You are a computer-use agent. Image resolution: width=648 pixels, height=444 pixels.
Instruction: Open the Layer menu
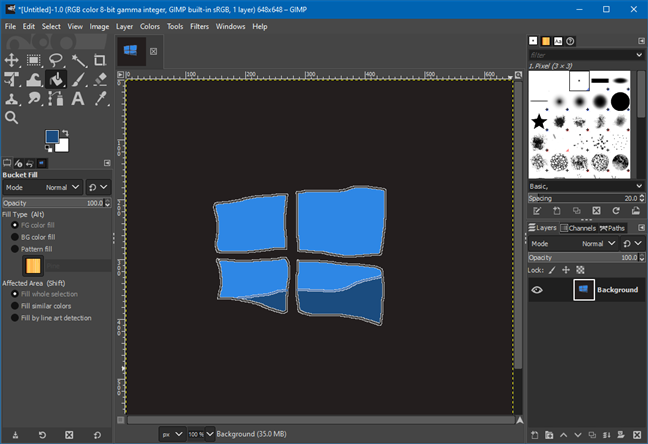click(124, 26)
